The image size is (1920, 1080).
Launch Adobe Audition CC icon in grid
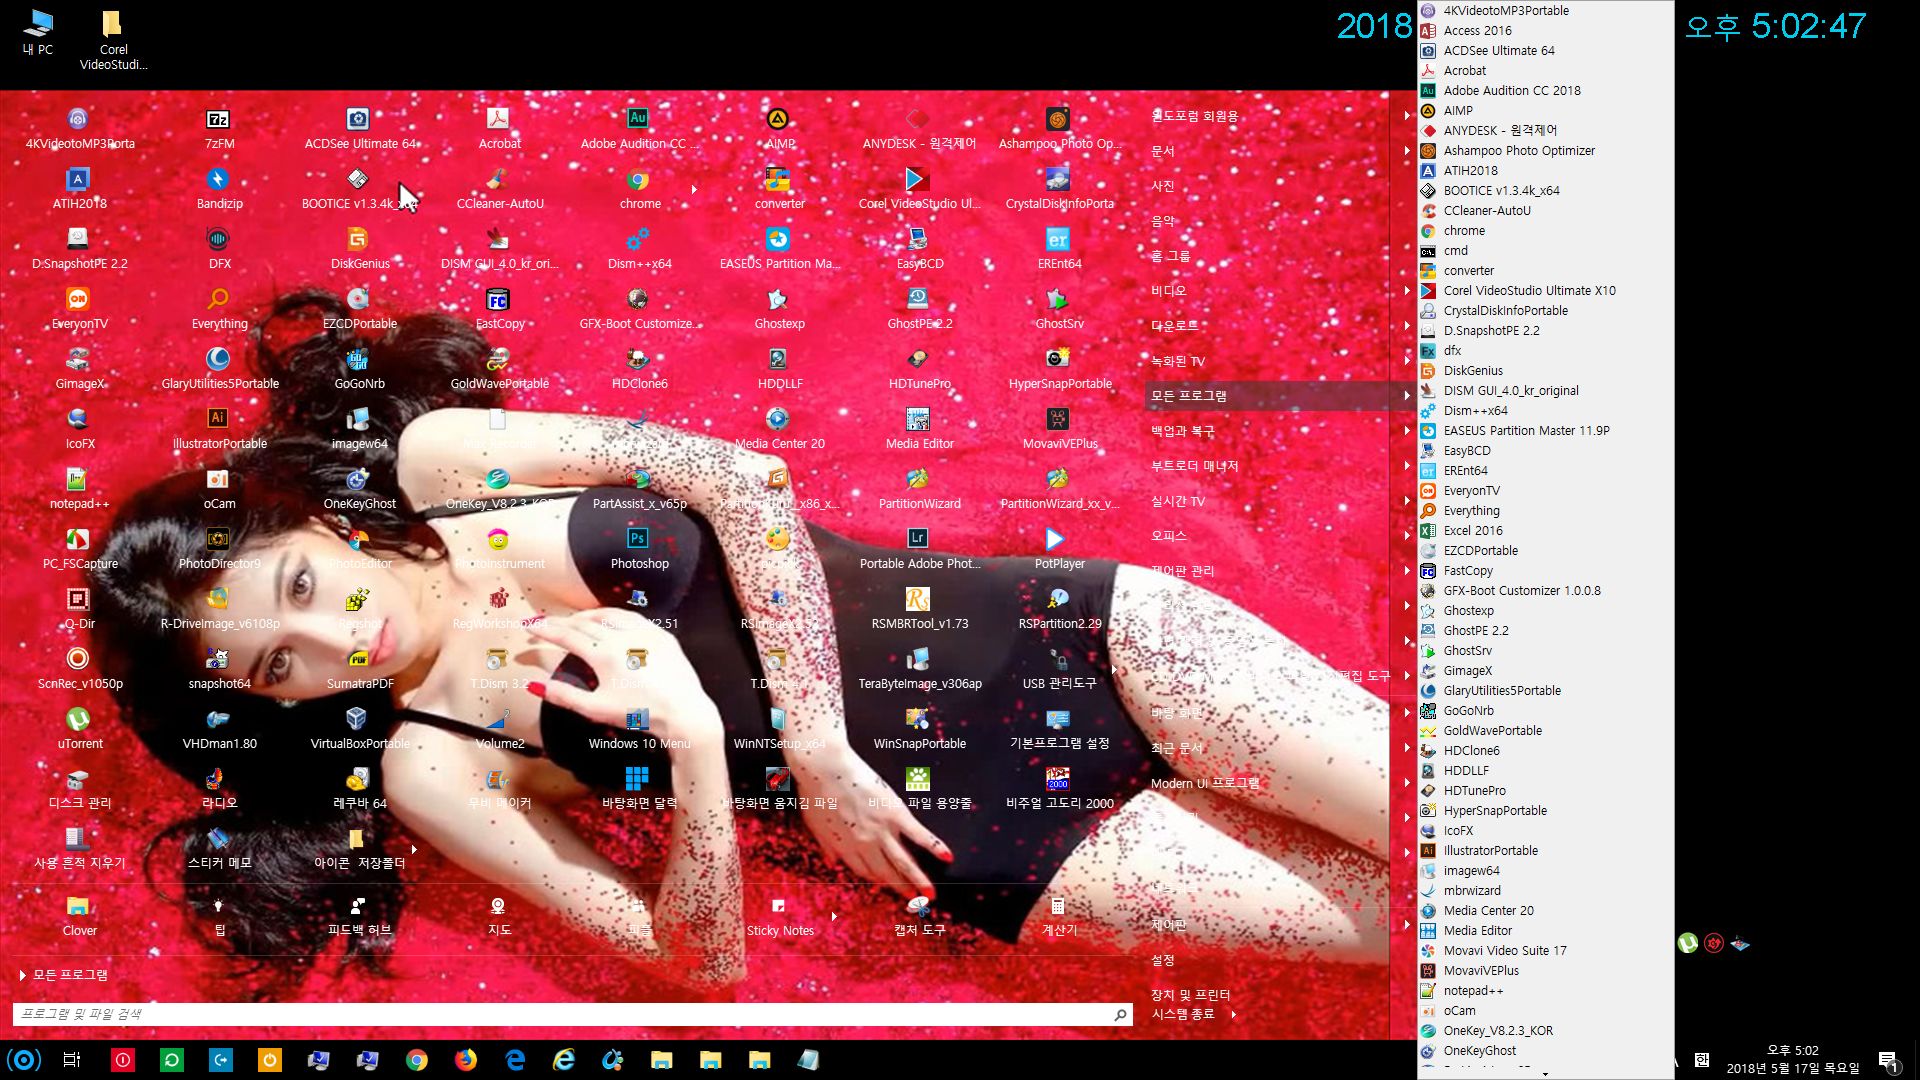639,129
